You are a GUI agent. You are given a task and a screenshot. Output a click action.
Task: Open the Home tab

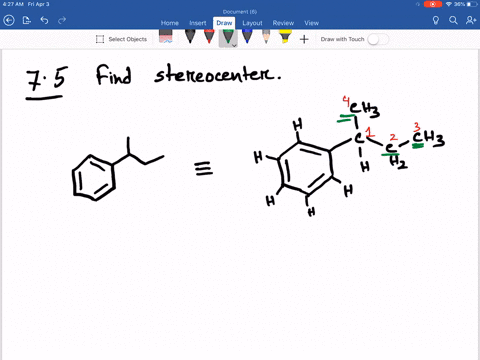point(170,23)
